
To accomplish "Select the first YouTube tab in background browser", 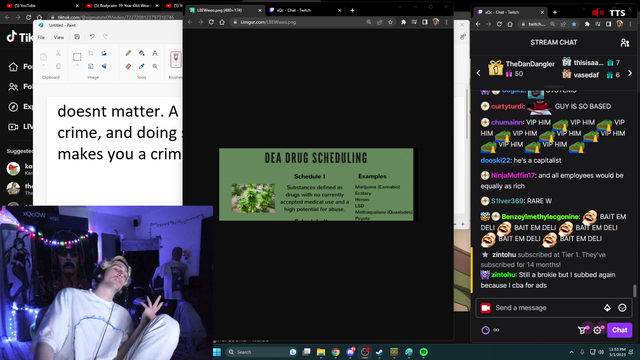I will [42, 6].
